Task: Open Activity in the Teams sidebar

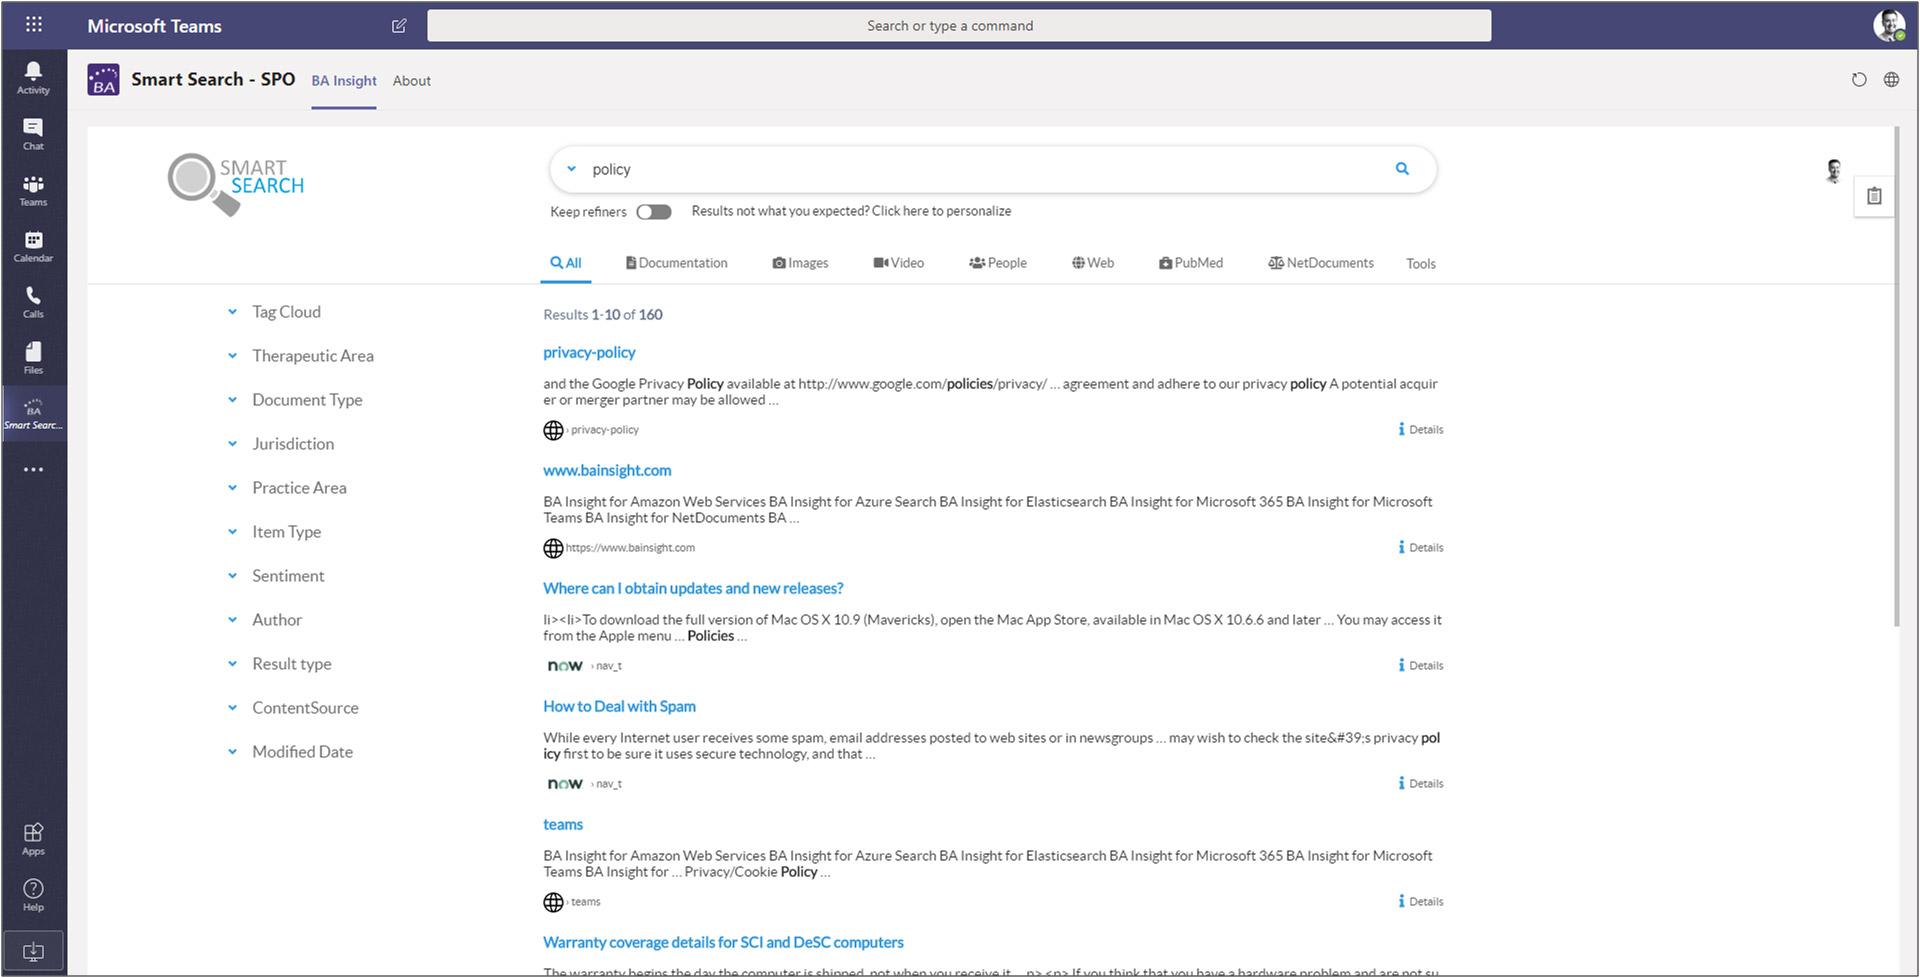Action: (33, 77)
